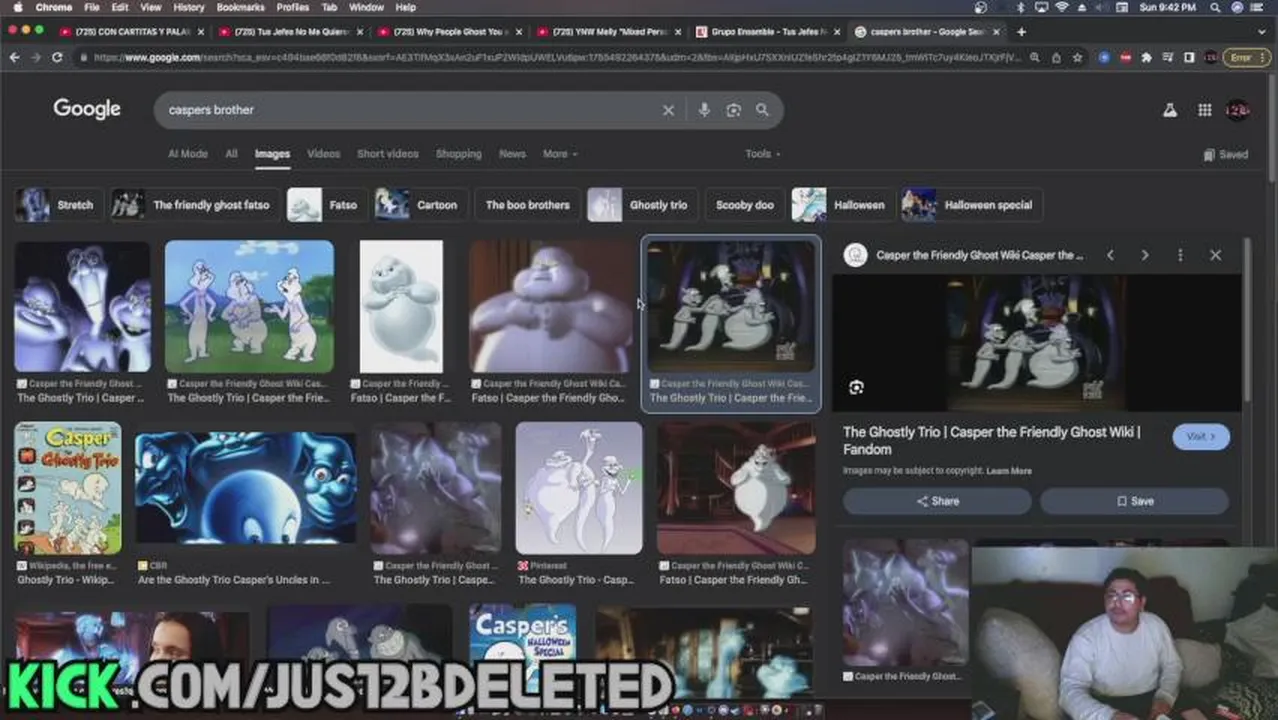Open the Google account avatar
The image size is (1278, 720).
(1238, 110)
